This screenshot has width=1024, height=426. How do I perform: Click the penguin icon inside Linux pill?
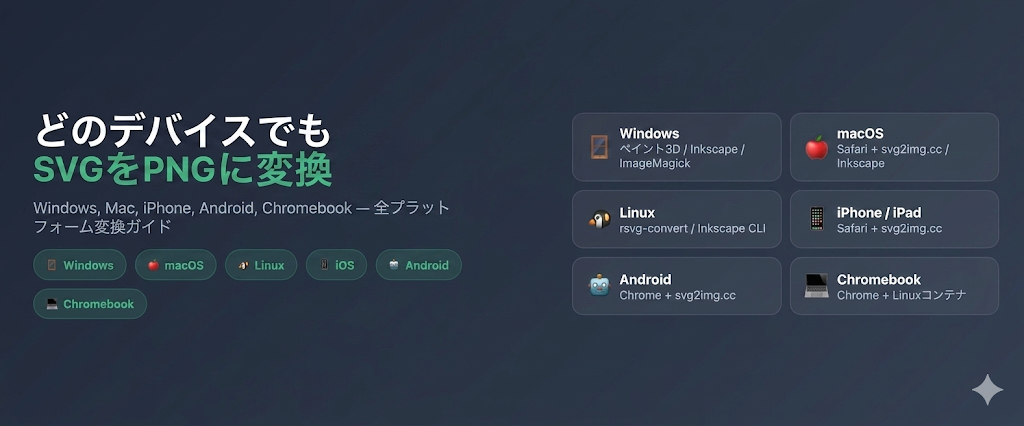pos(243,265)
